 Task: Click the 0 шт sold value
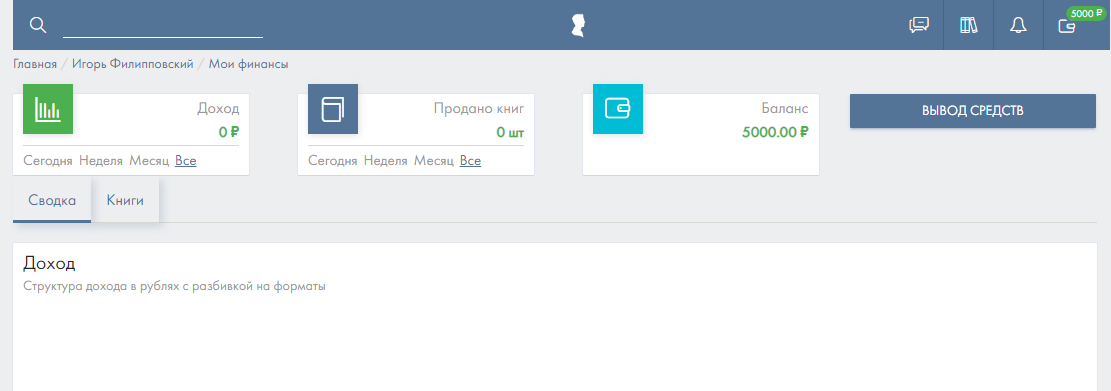coord(510,132)
